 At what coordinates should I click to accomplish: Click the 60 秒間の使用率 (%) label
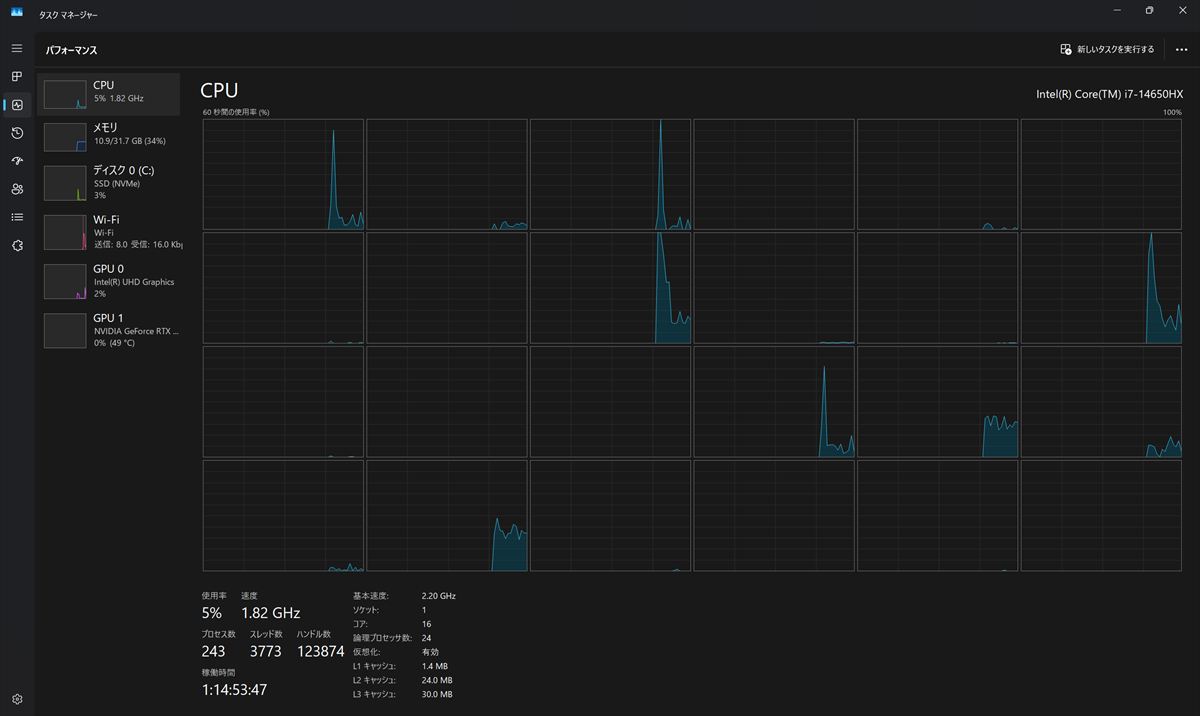(x=236, y=112)
